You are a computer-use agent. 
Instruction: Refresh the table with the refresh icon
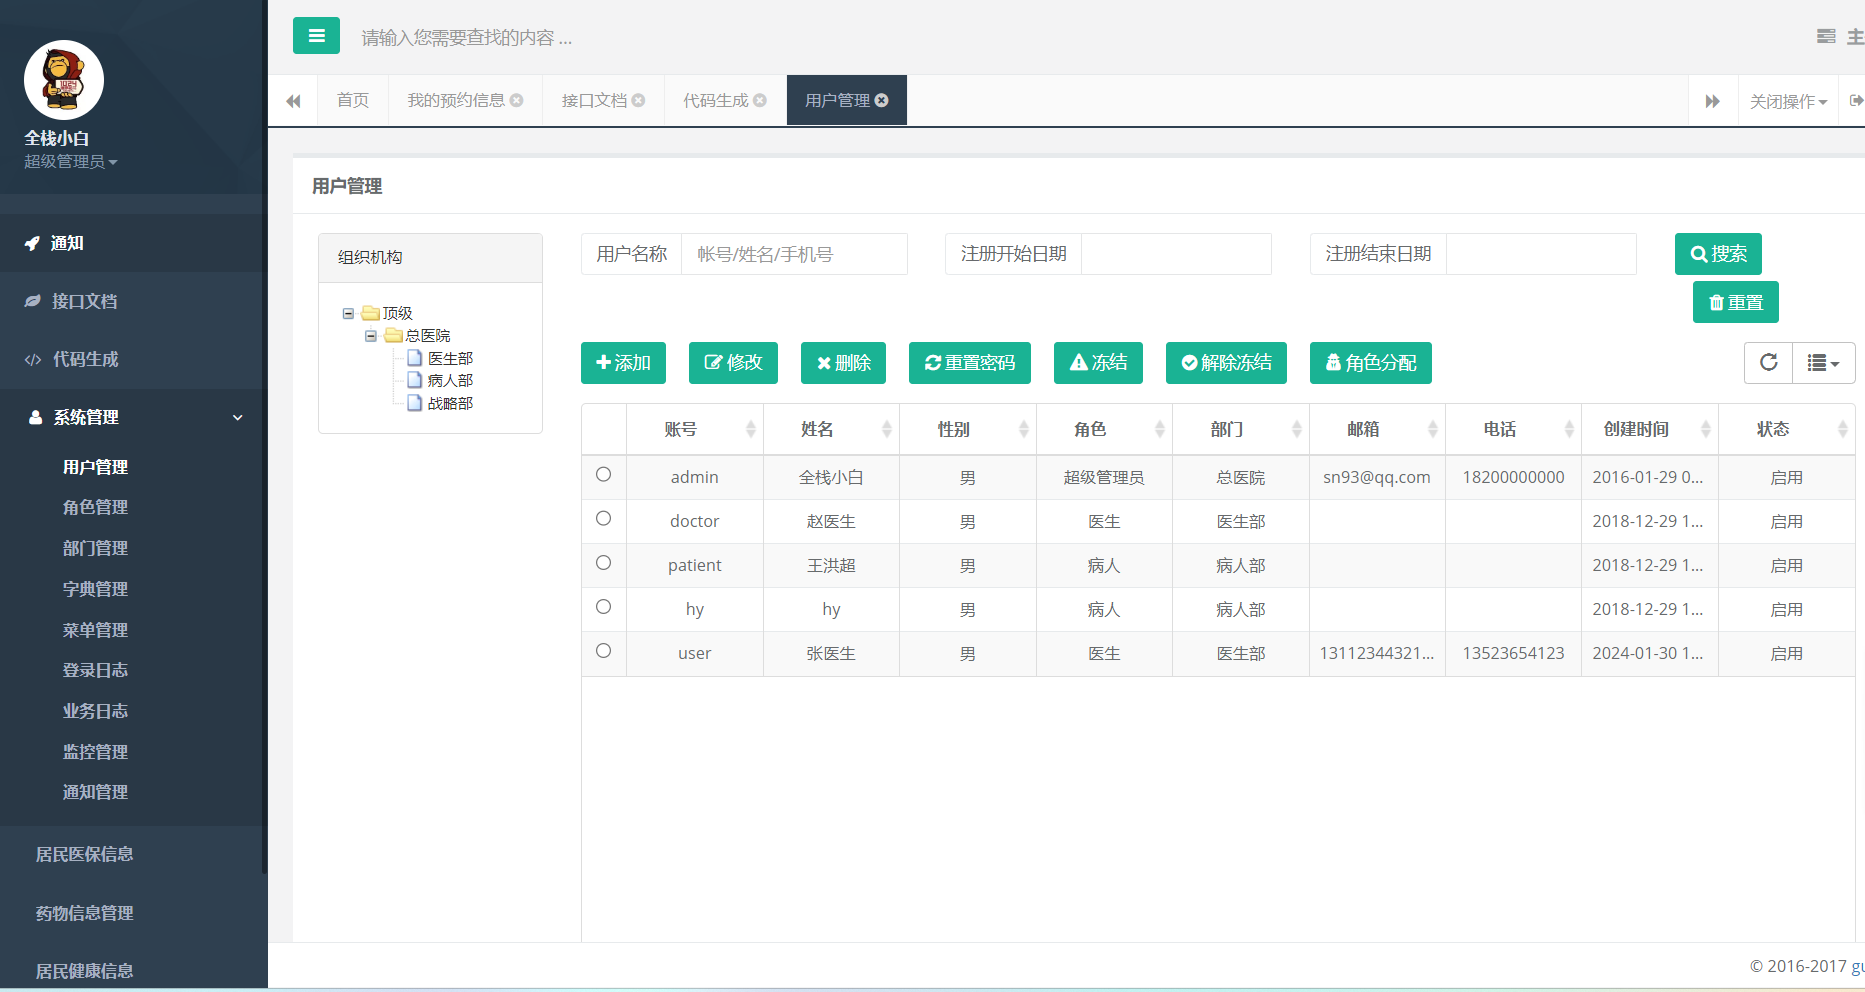pos(1768,363)
